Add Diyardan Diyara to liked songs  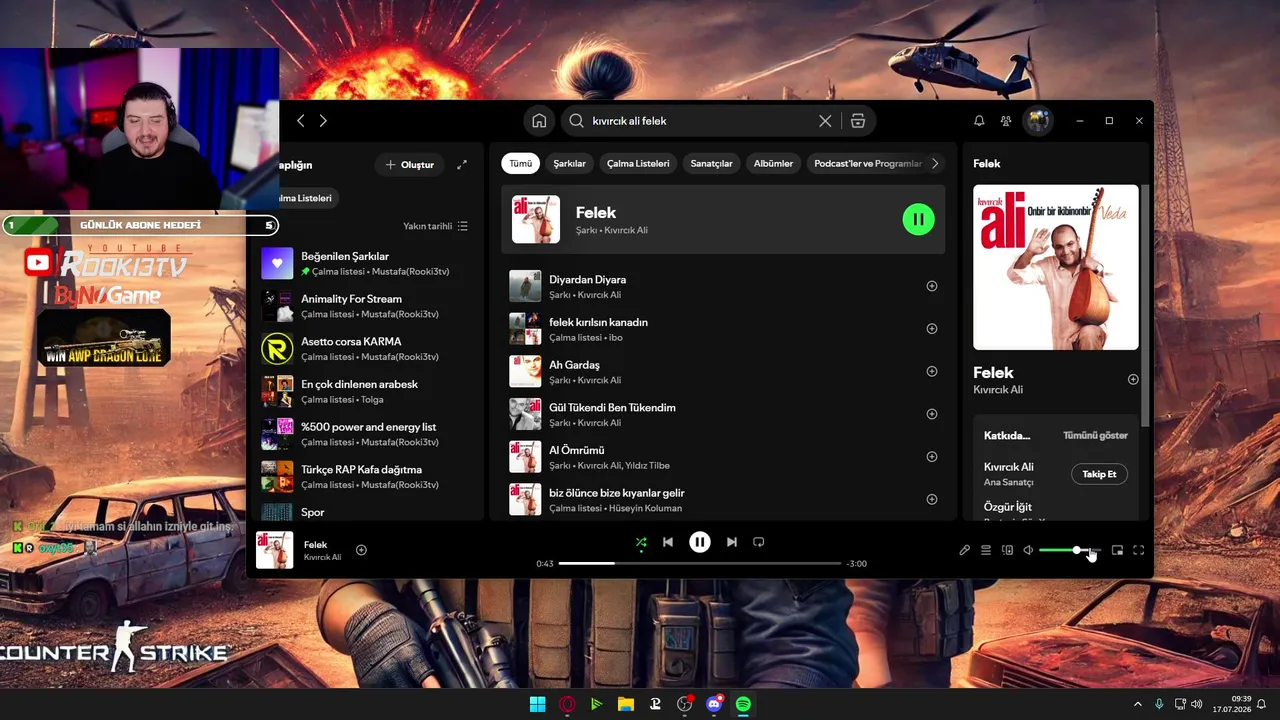tap(932, 286)
